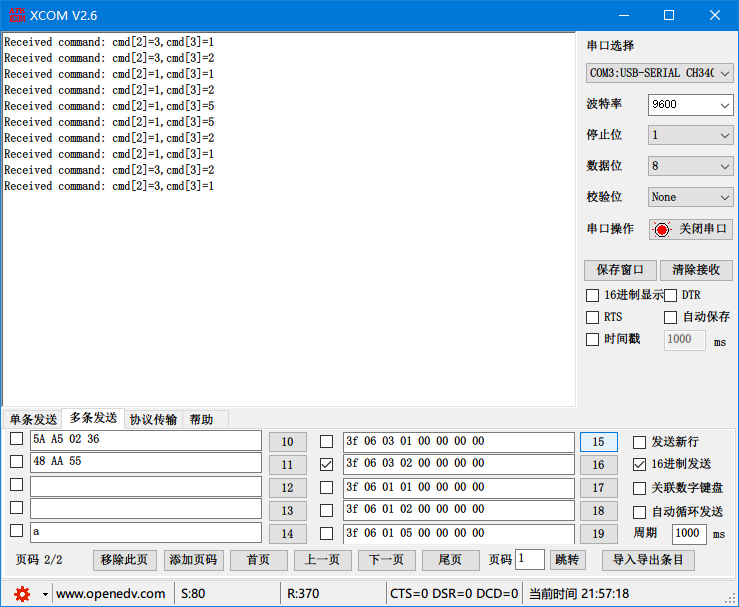Uncheck the box beside 3f 06 03 02 entry
This screenshot has width=739, height=607.
[326, 464]
